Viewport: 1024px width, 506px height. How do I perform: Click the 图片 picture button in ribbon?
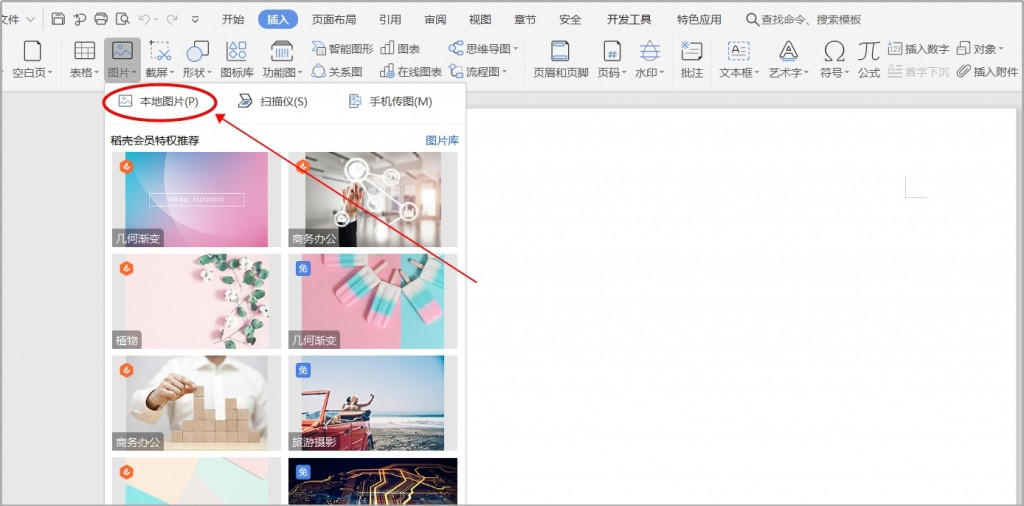pos(122,59)
